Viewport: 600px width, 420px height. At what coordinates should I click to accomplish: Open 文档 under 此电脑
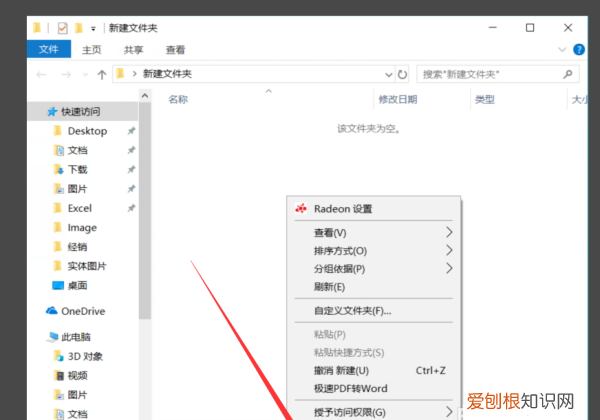click(77, 414)
